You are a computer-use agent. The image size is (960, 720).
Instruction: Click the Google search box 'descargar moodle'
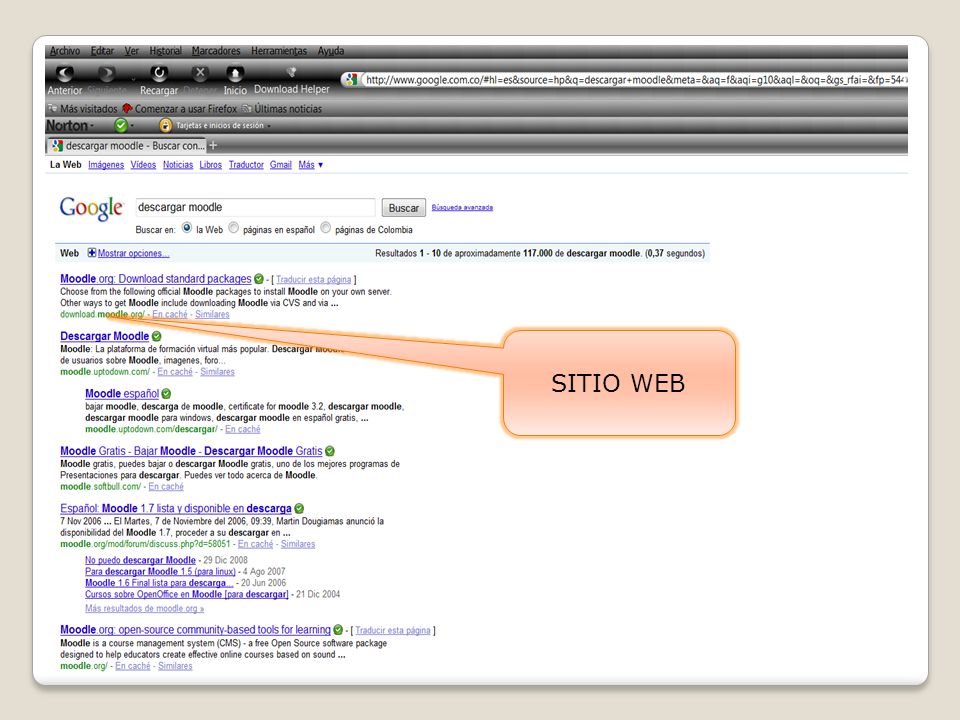[x=255, y=208]
